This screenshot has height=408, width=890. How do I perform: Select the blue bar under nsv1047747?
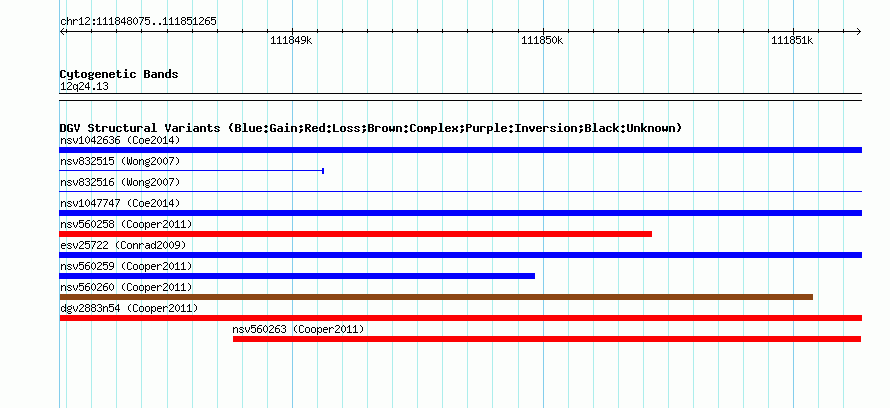[x=460, y=213]
